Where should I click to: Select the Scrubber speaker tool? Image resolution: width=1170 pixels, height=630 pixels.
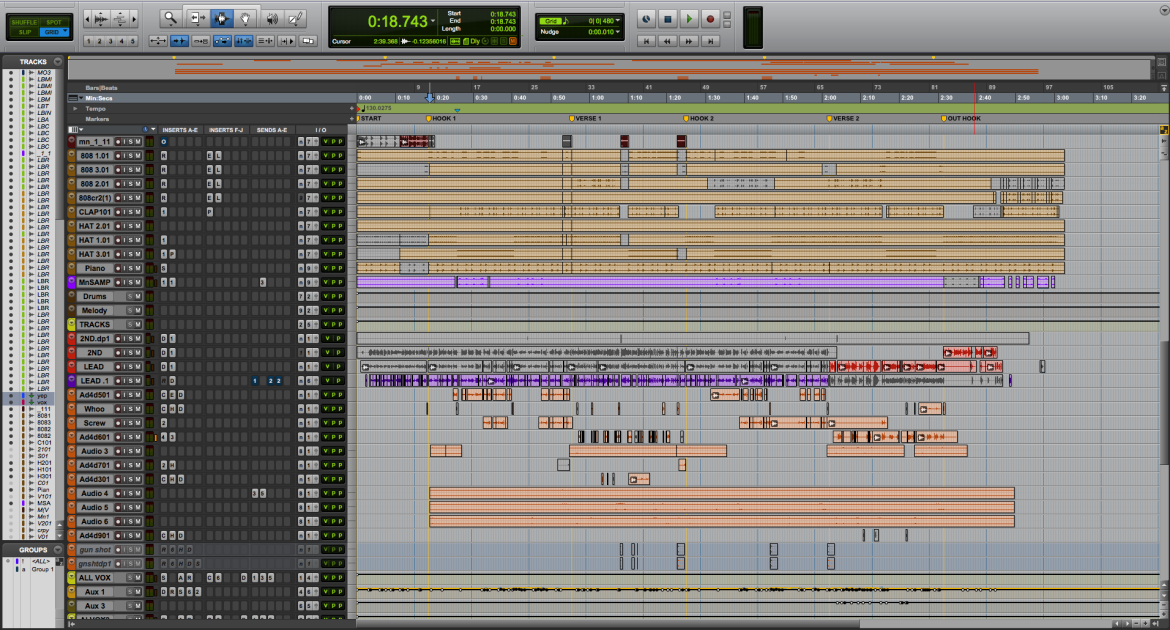pos(272,18)
